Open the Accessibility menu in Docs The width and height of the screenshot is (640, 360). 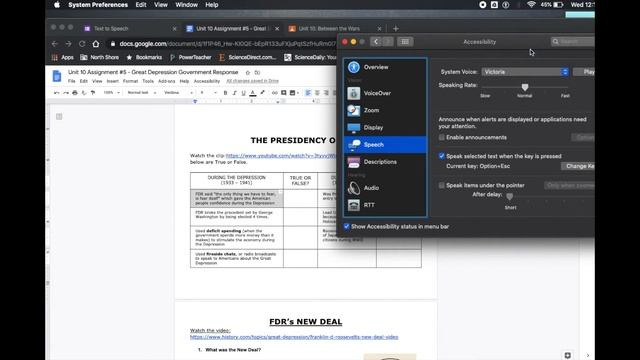(x=207, y=81)
